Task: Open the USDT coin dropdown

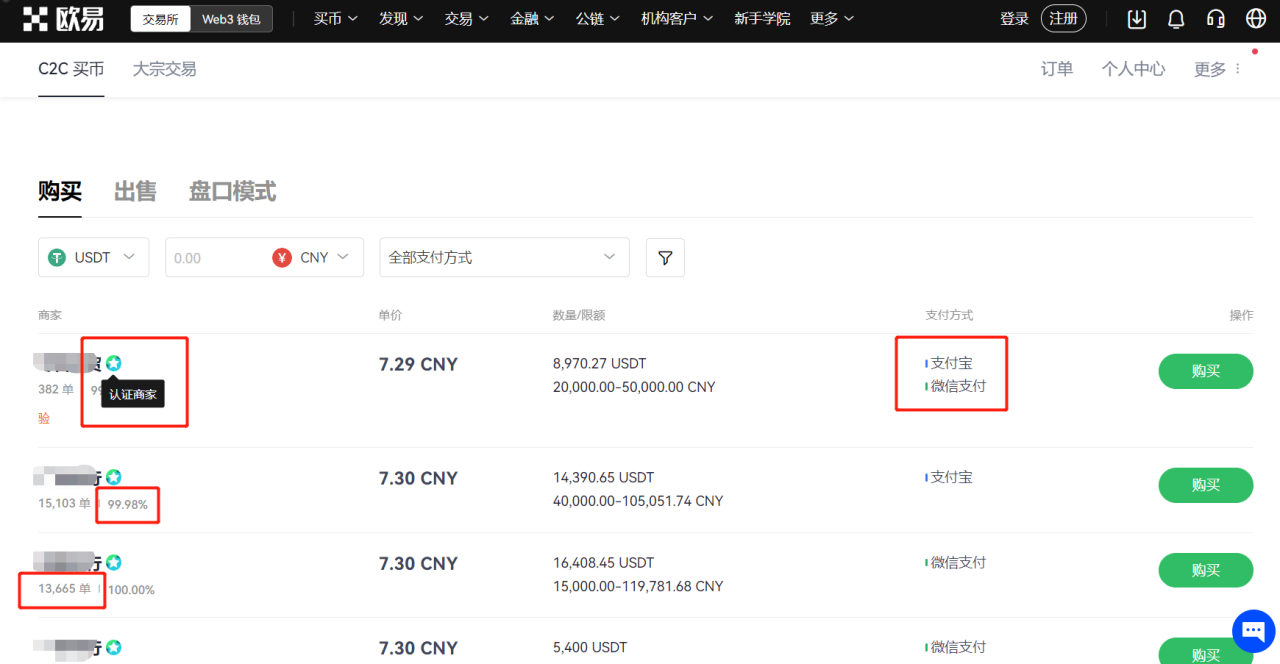Action: point(93,257)
